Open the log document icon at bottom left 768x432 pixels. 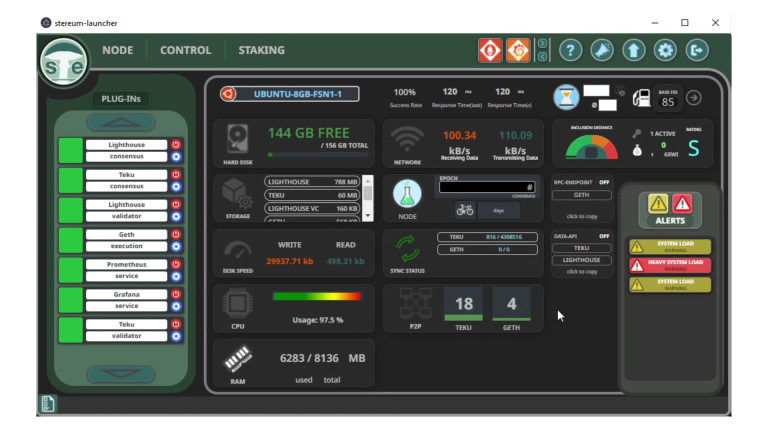pyautogui.click(x=48, y=404)
